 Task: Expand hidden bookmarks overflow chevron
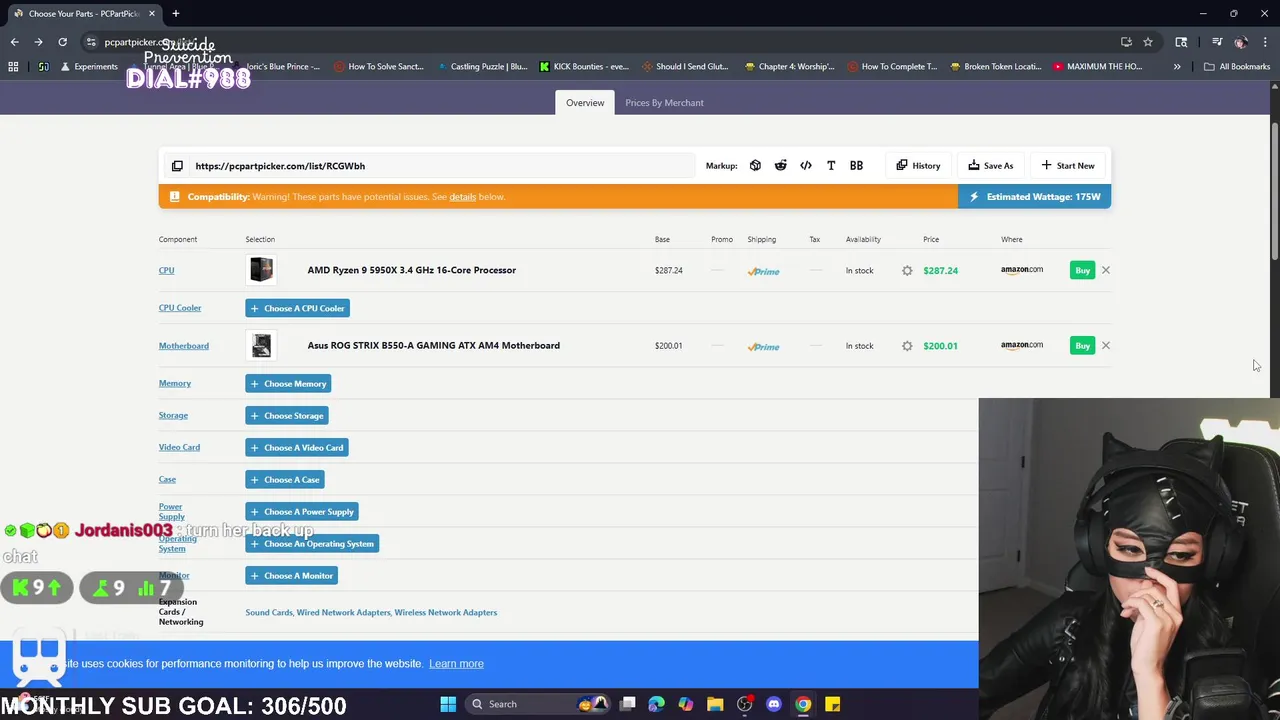[1177, 67]
